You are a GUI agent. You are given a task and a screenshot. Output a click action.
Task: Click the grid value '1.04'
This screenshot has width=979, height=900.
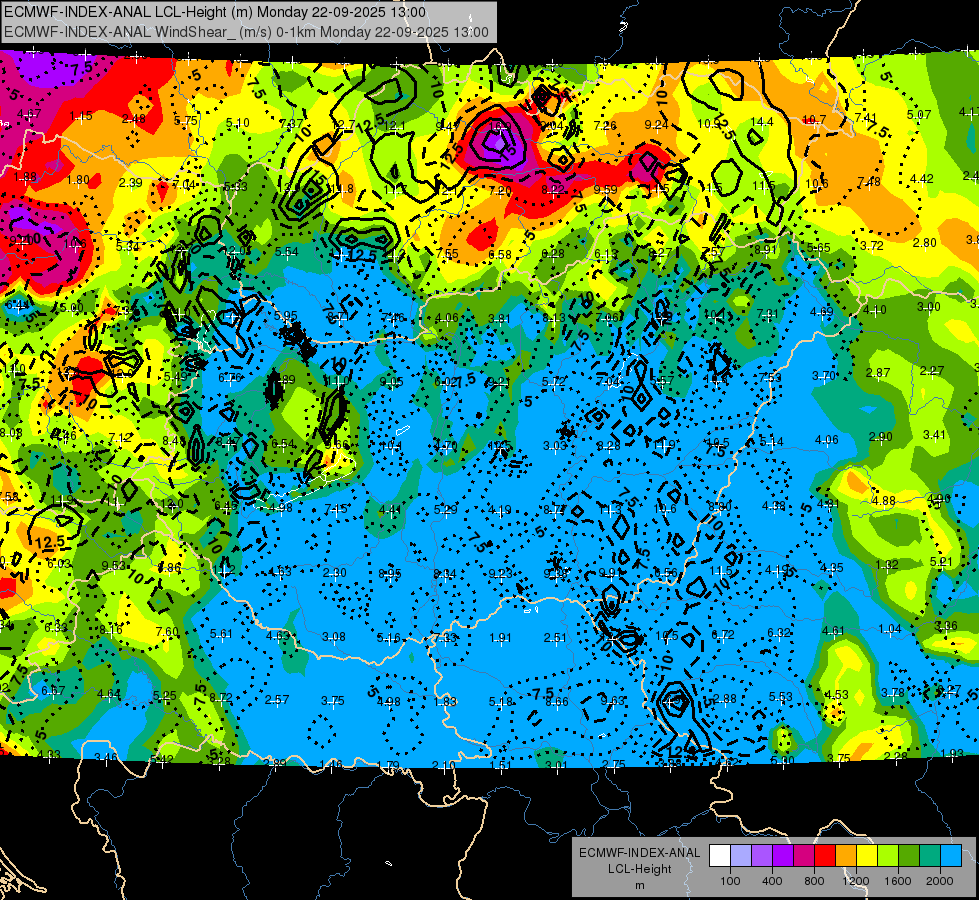[890, 629]
